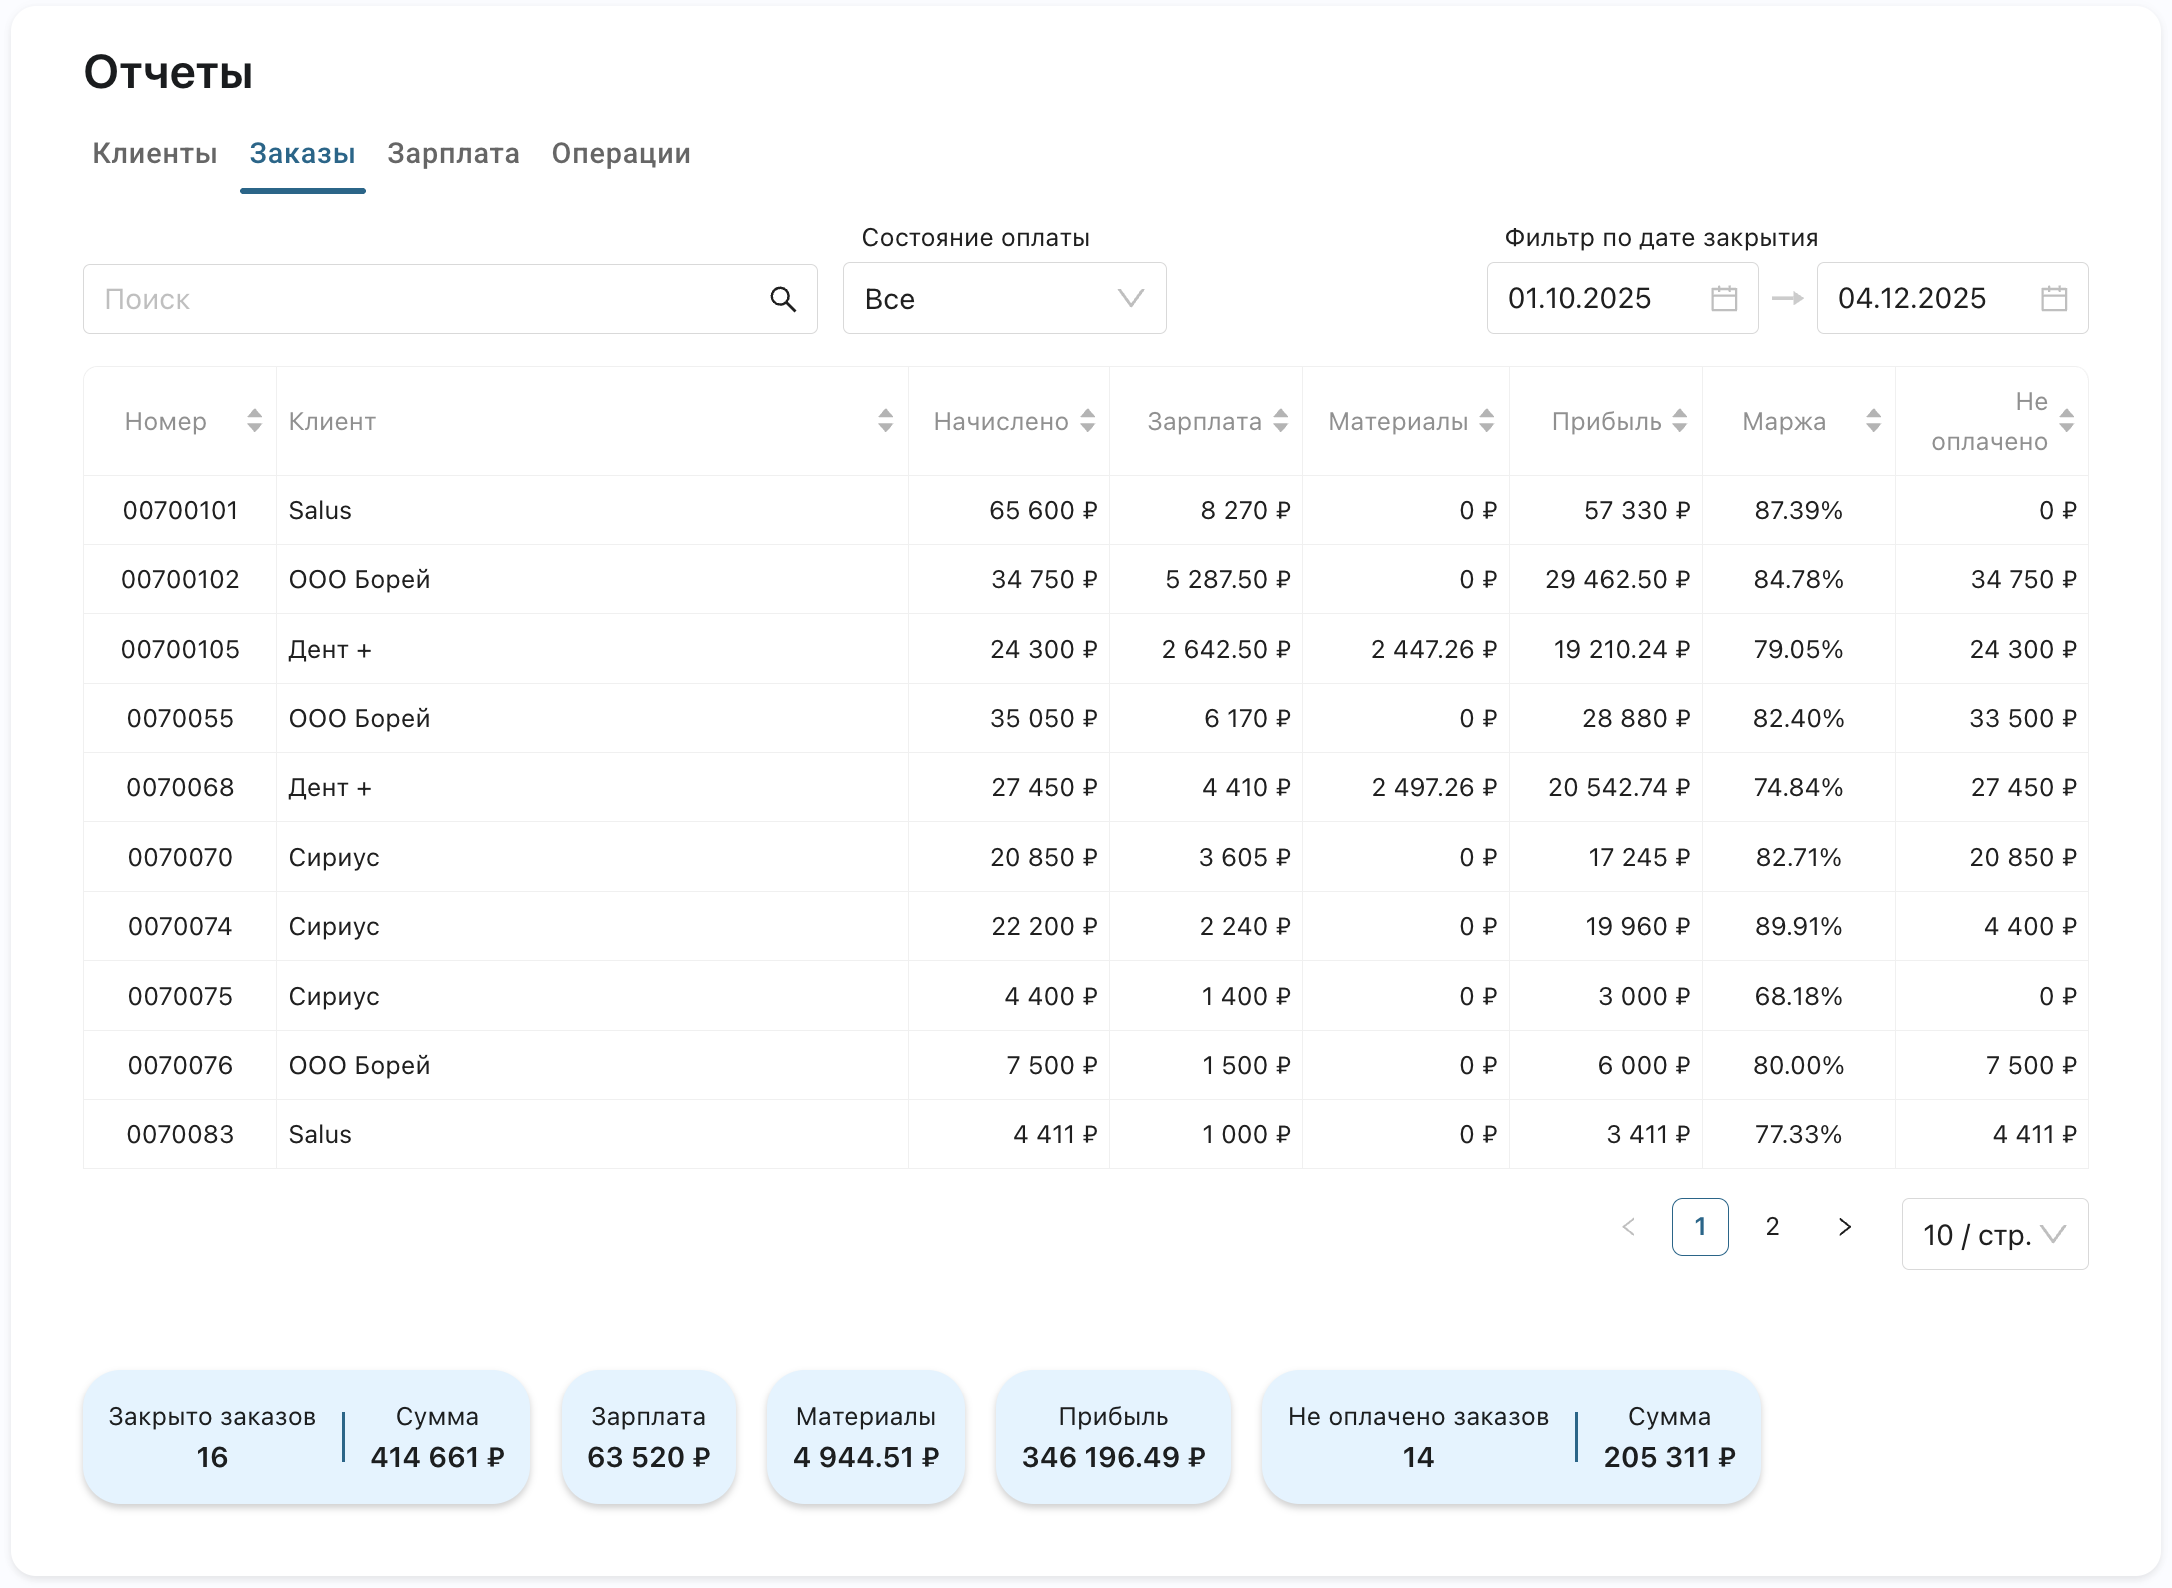Image resolution: width=2172 pixels, height=1588 pixels.
Task: Open the Зарплата tab
Action: click(x=453, y=154)
